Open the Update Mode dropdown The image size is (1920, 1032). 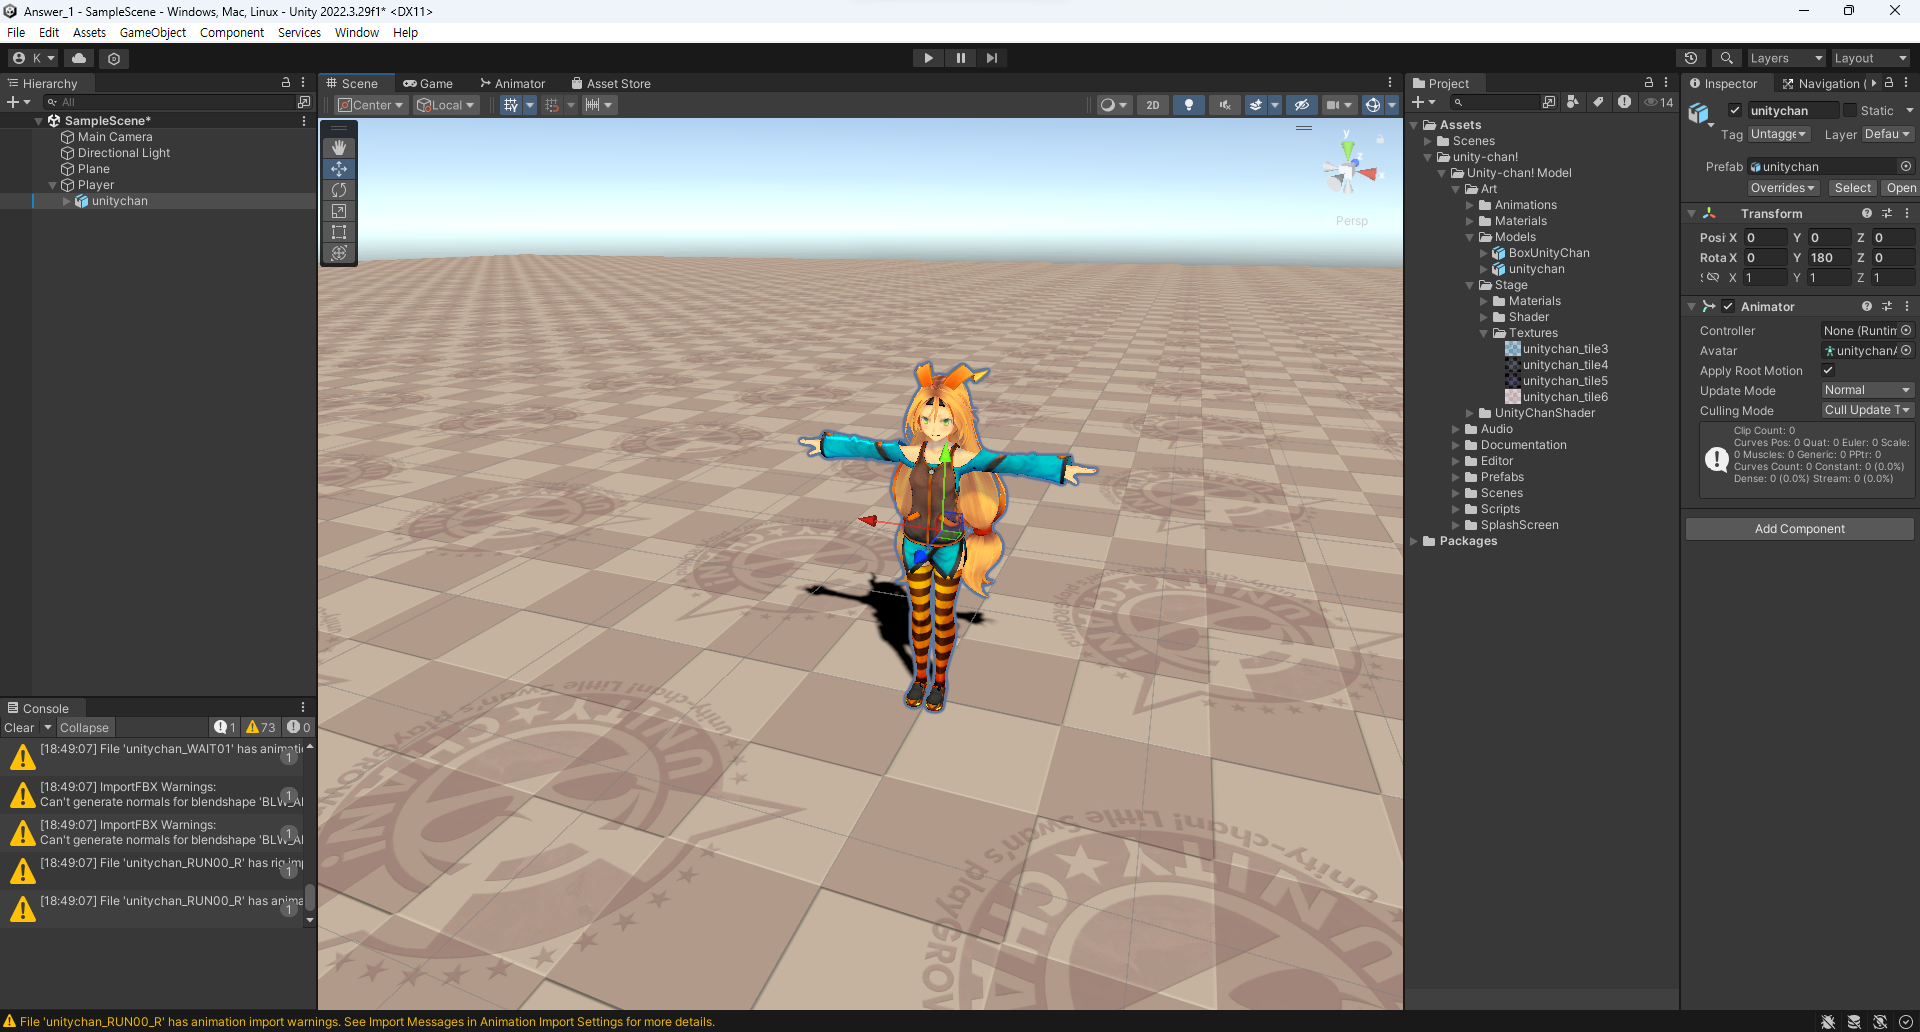tap(1867, 390)
